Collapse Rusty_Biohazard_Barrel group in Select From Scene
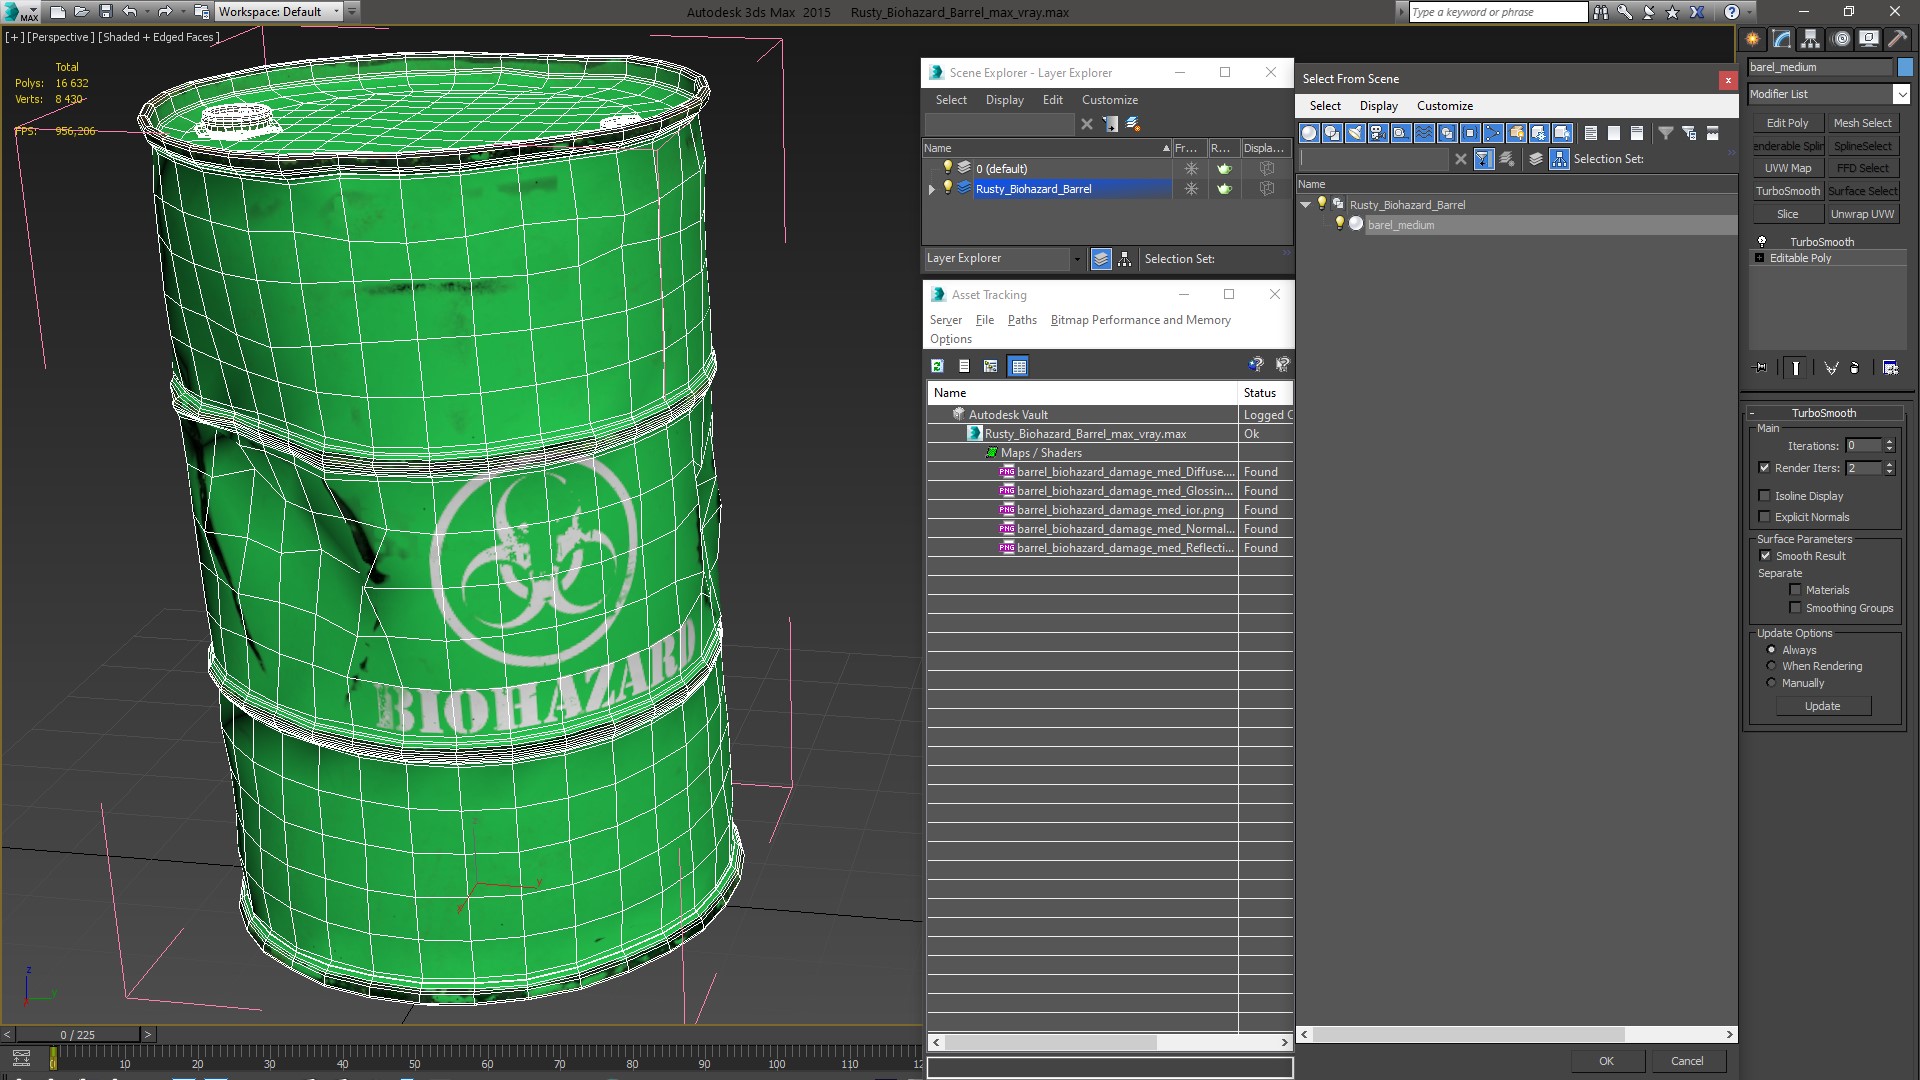This screenshot has width=1920, height=1080. click(x=1305, y=205)
